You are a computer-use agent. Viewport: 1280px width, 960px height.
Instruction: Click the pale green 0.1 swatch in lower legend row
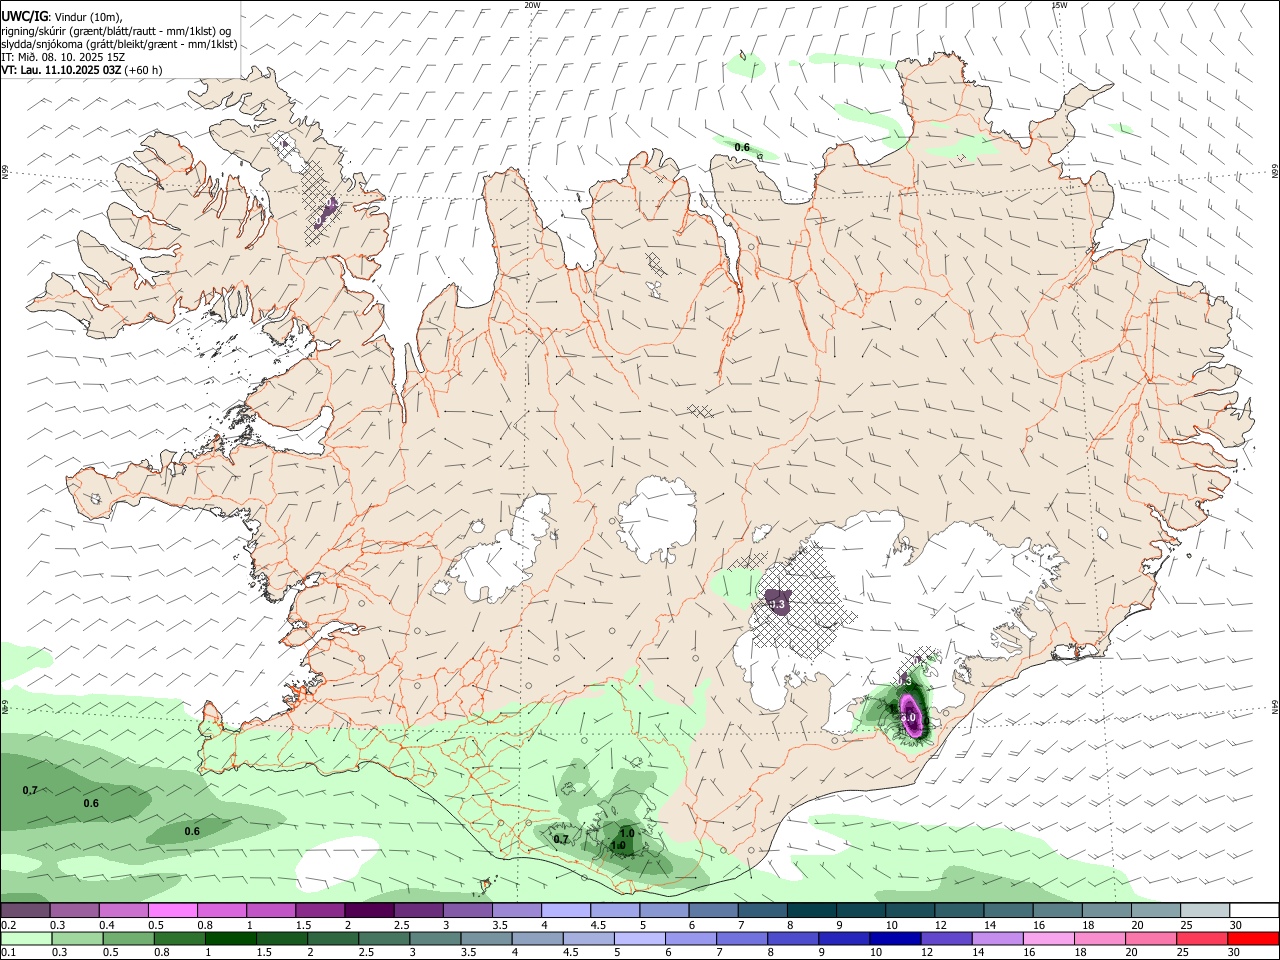25,939
